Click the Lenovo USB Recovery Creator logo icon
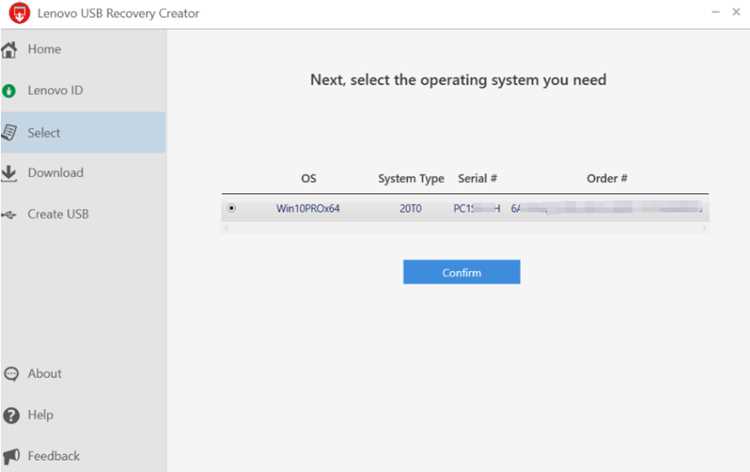Screen dimensions: 750x472 tap(19, 13)
